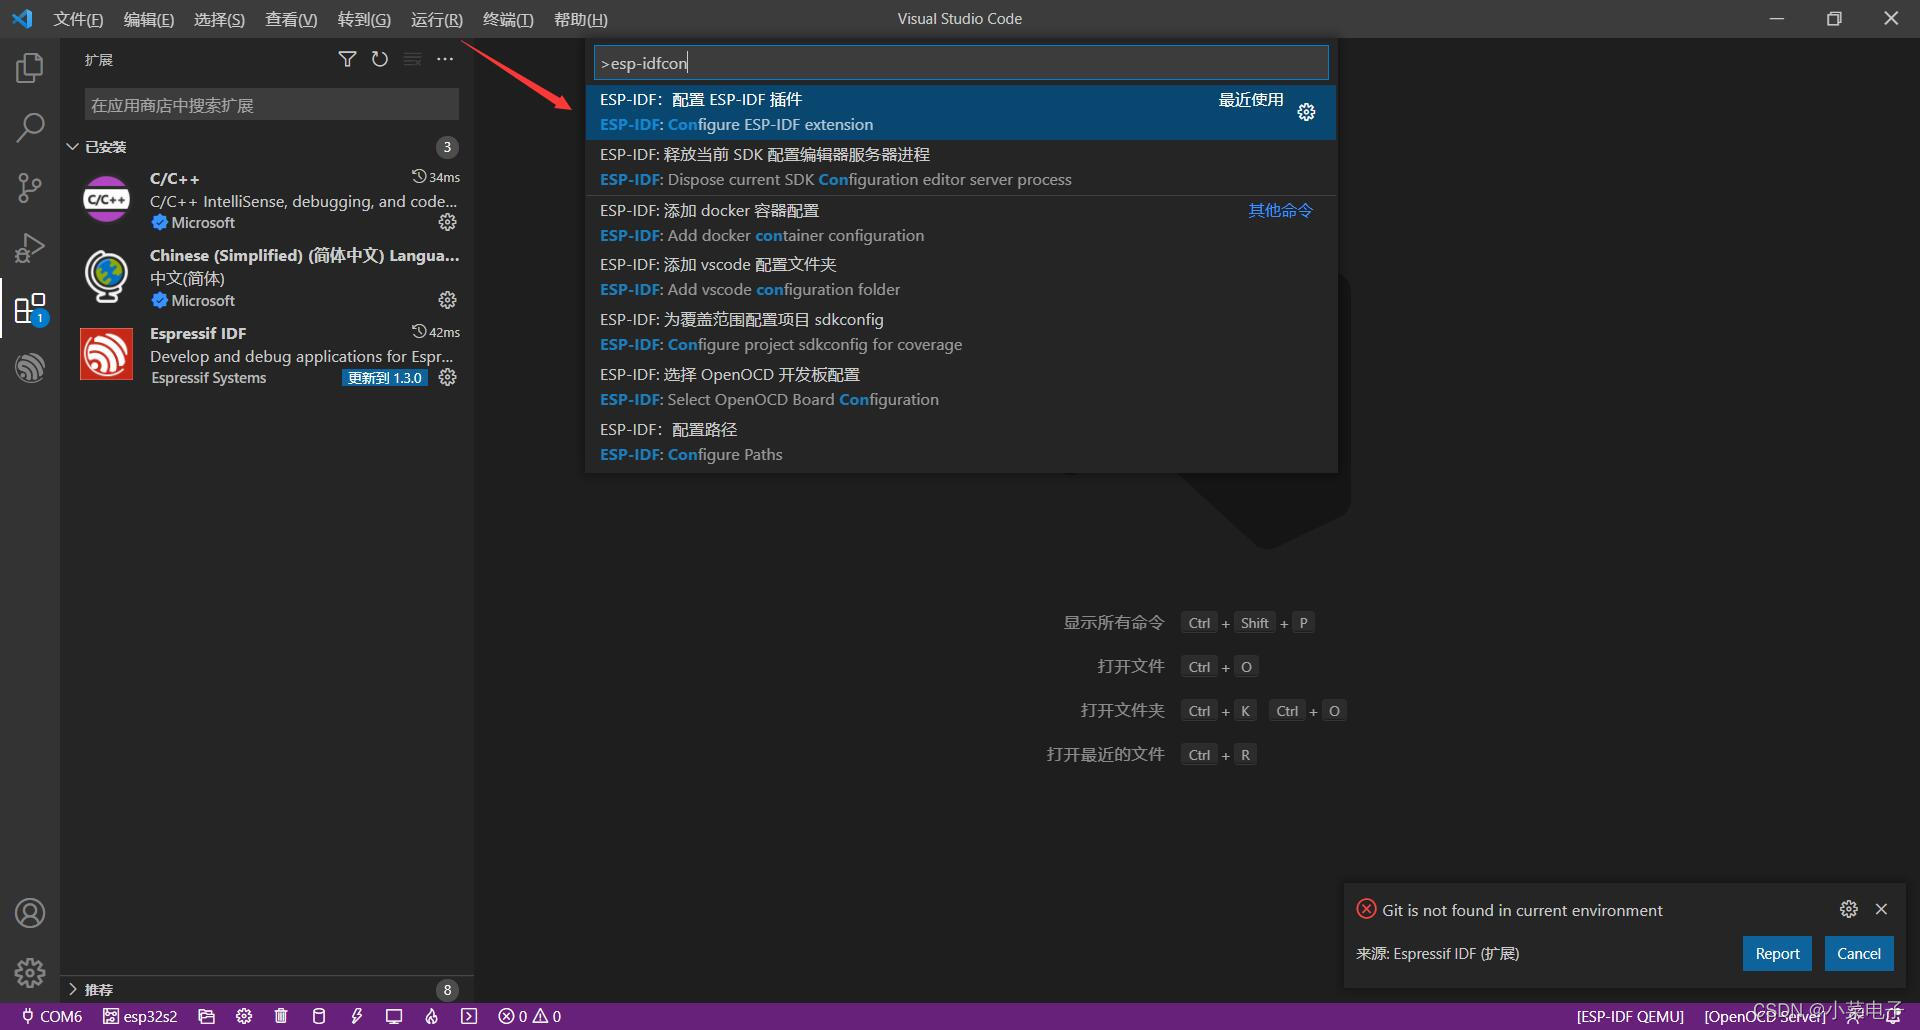Select the Extensions view icon
The image size is (1920, 1030).
(30, 308)
